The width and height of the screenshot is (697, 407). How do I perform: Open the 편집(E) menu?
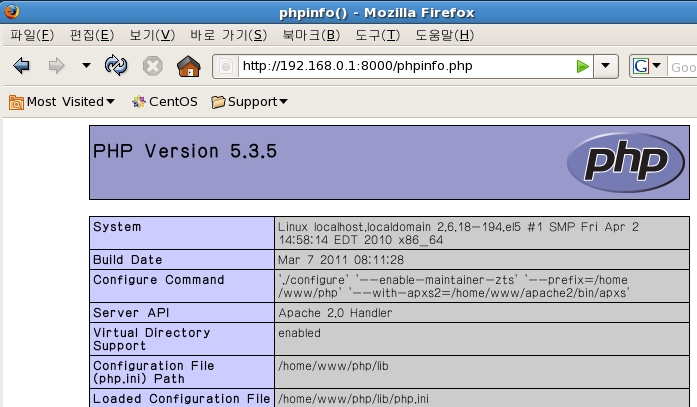(x=92, y=35)
